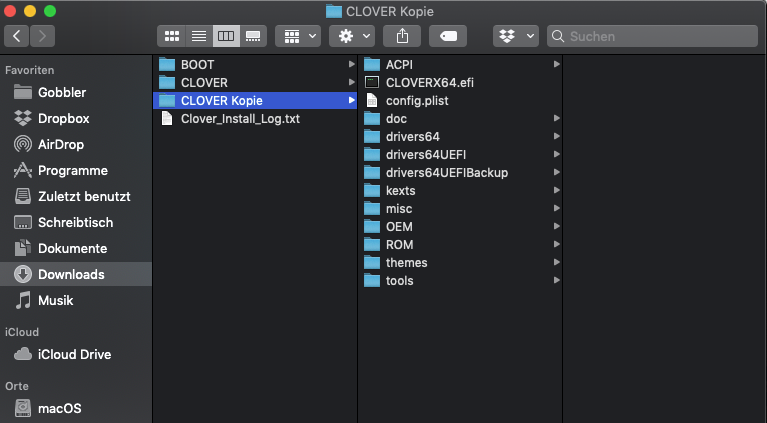The width and height of the screenshot is (767, 423).
Task: Click the Suchen search field
Action: click(653, 36)
